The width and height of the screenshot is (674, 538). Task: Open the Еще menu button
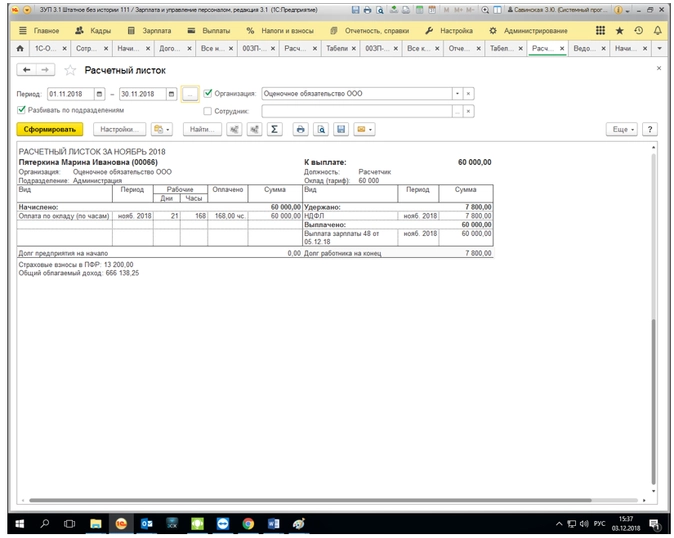(622, 129)
